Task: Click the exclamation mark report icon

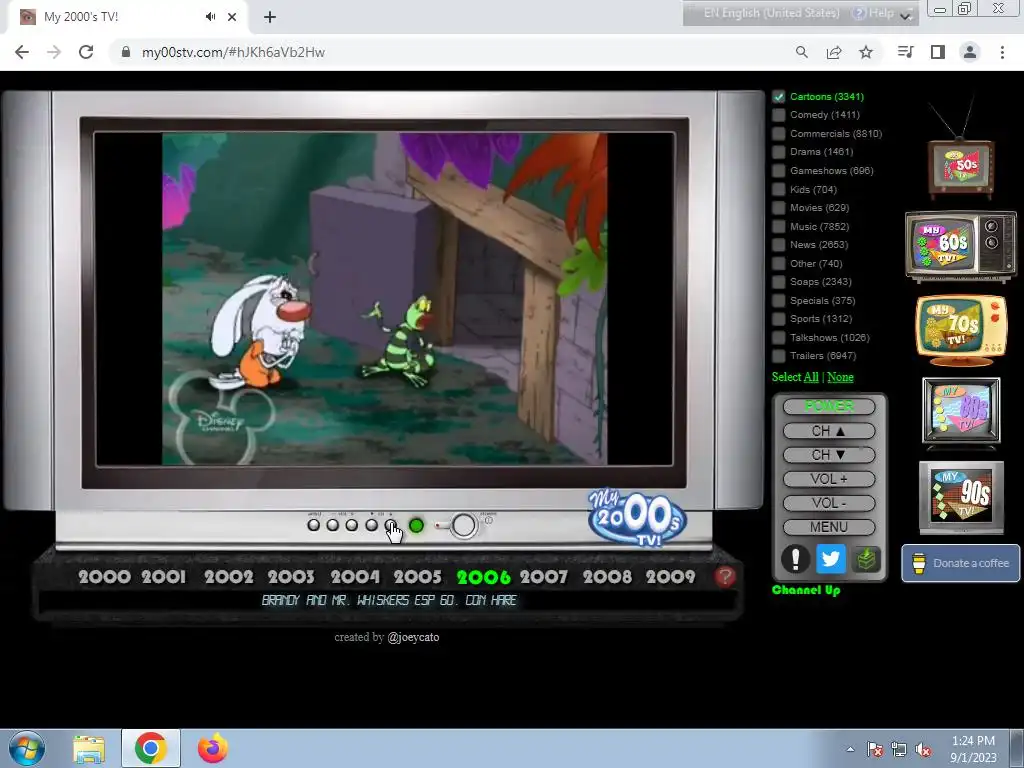Action: click(x=795, y=559)
